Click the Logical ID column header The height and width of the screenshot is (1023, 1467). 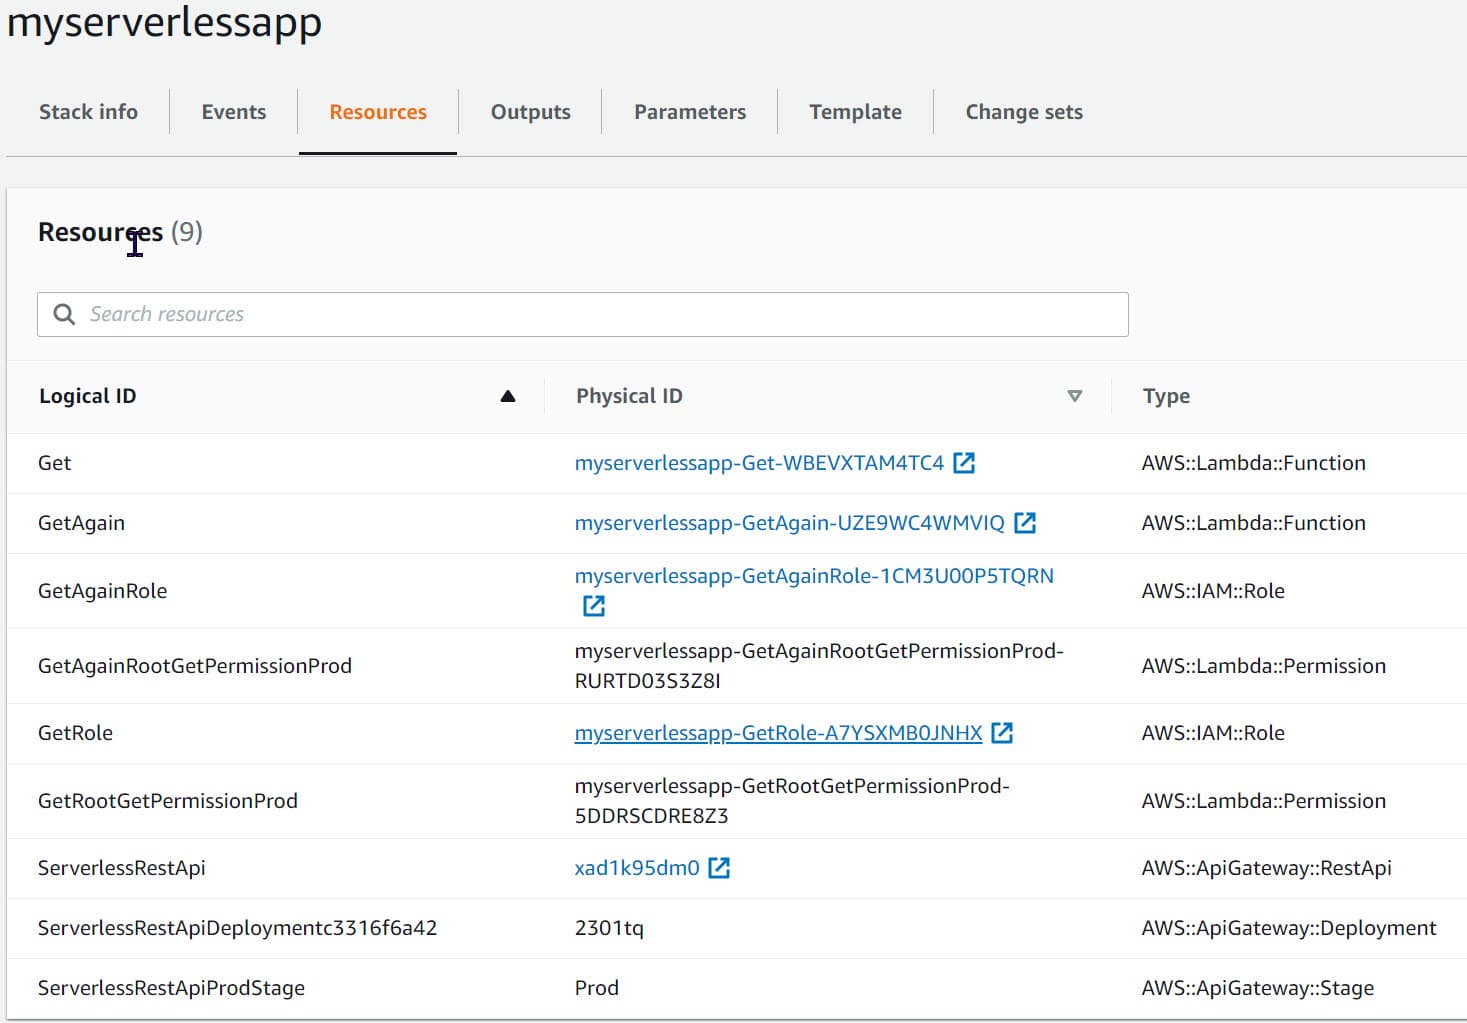tap(87, 396)
